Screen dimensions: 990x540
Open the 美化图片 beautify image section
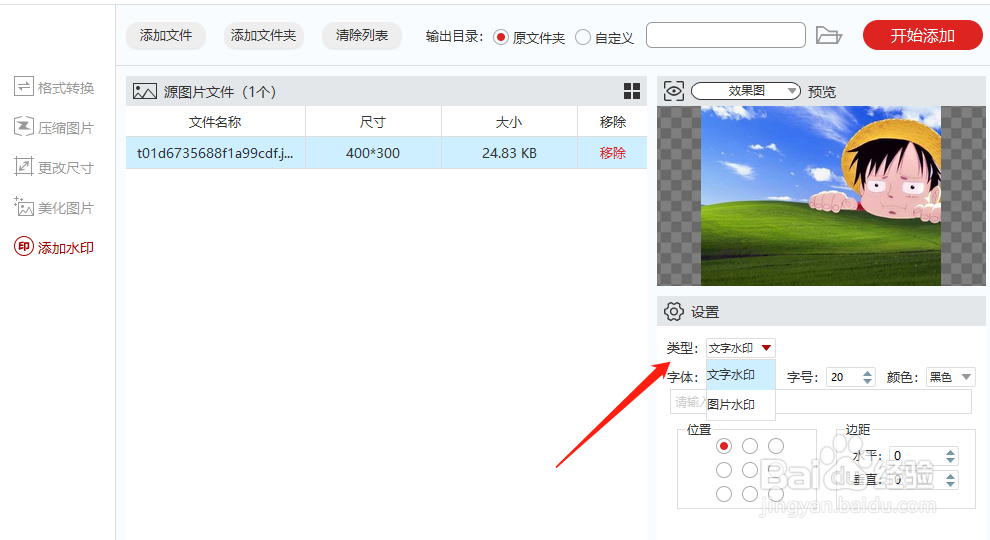[54, 208]
